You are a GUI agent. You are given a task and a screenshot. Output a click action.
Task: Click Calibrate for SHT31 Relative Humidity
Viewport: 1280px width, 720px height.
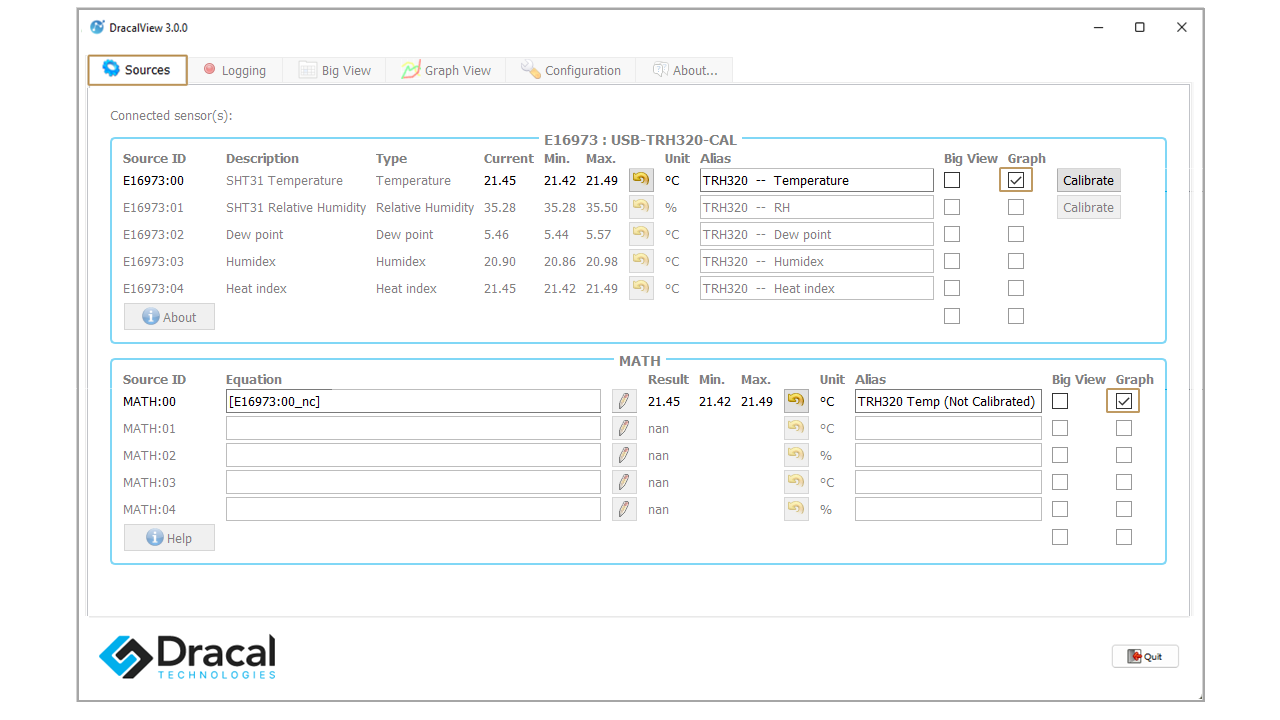[x=1088, y=208]
